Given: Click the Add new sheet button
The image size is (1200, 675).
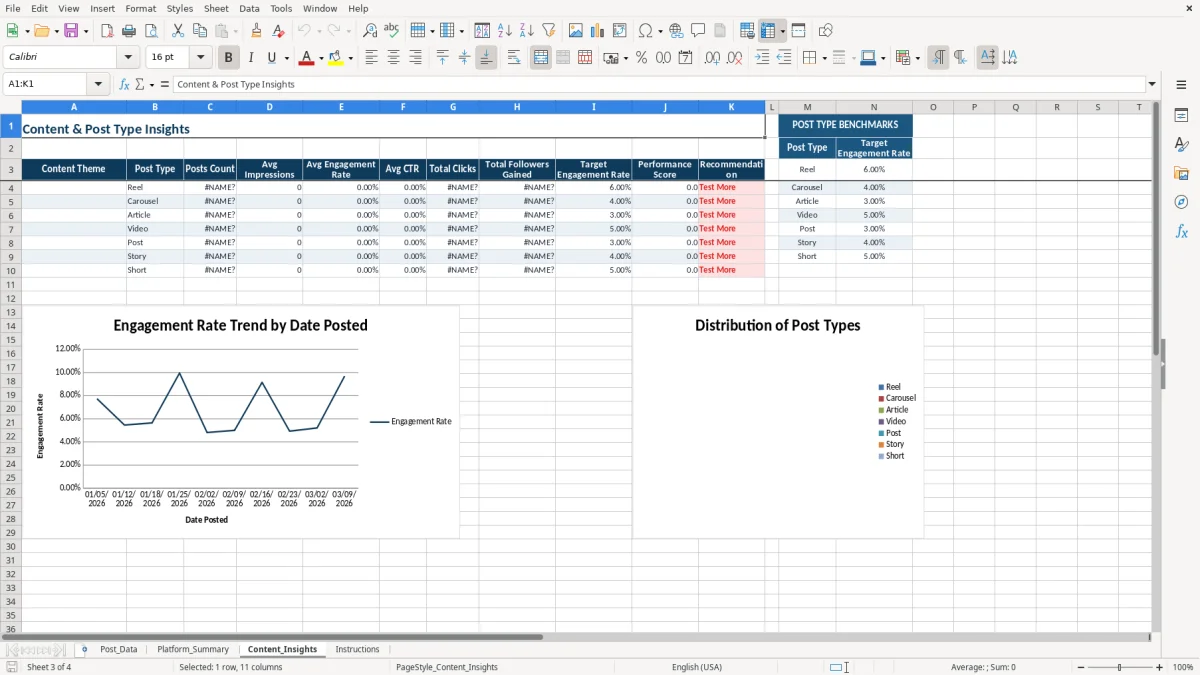Looking at the screenshot, I should 84,649.
